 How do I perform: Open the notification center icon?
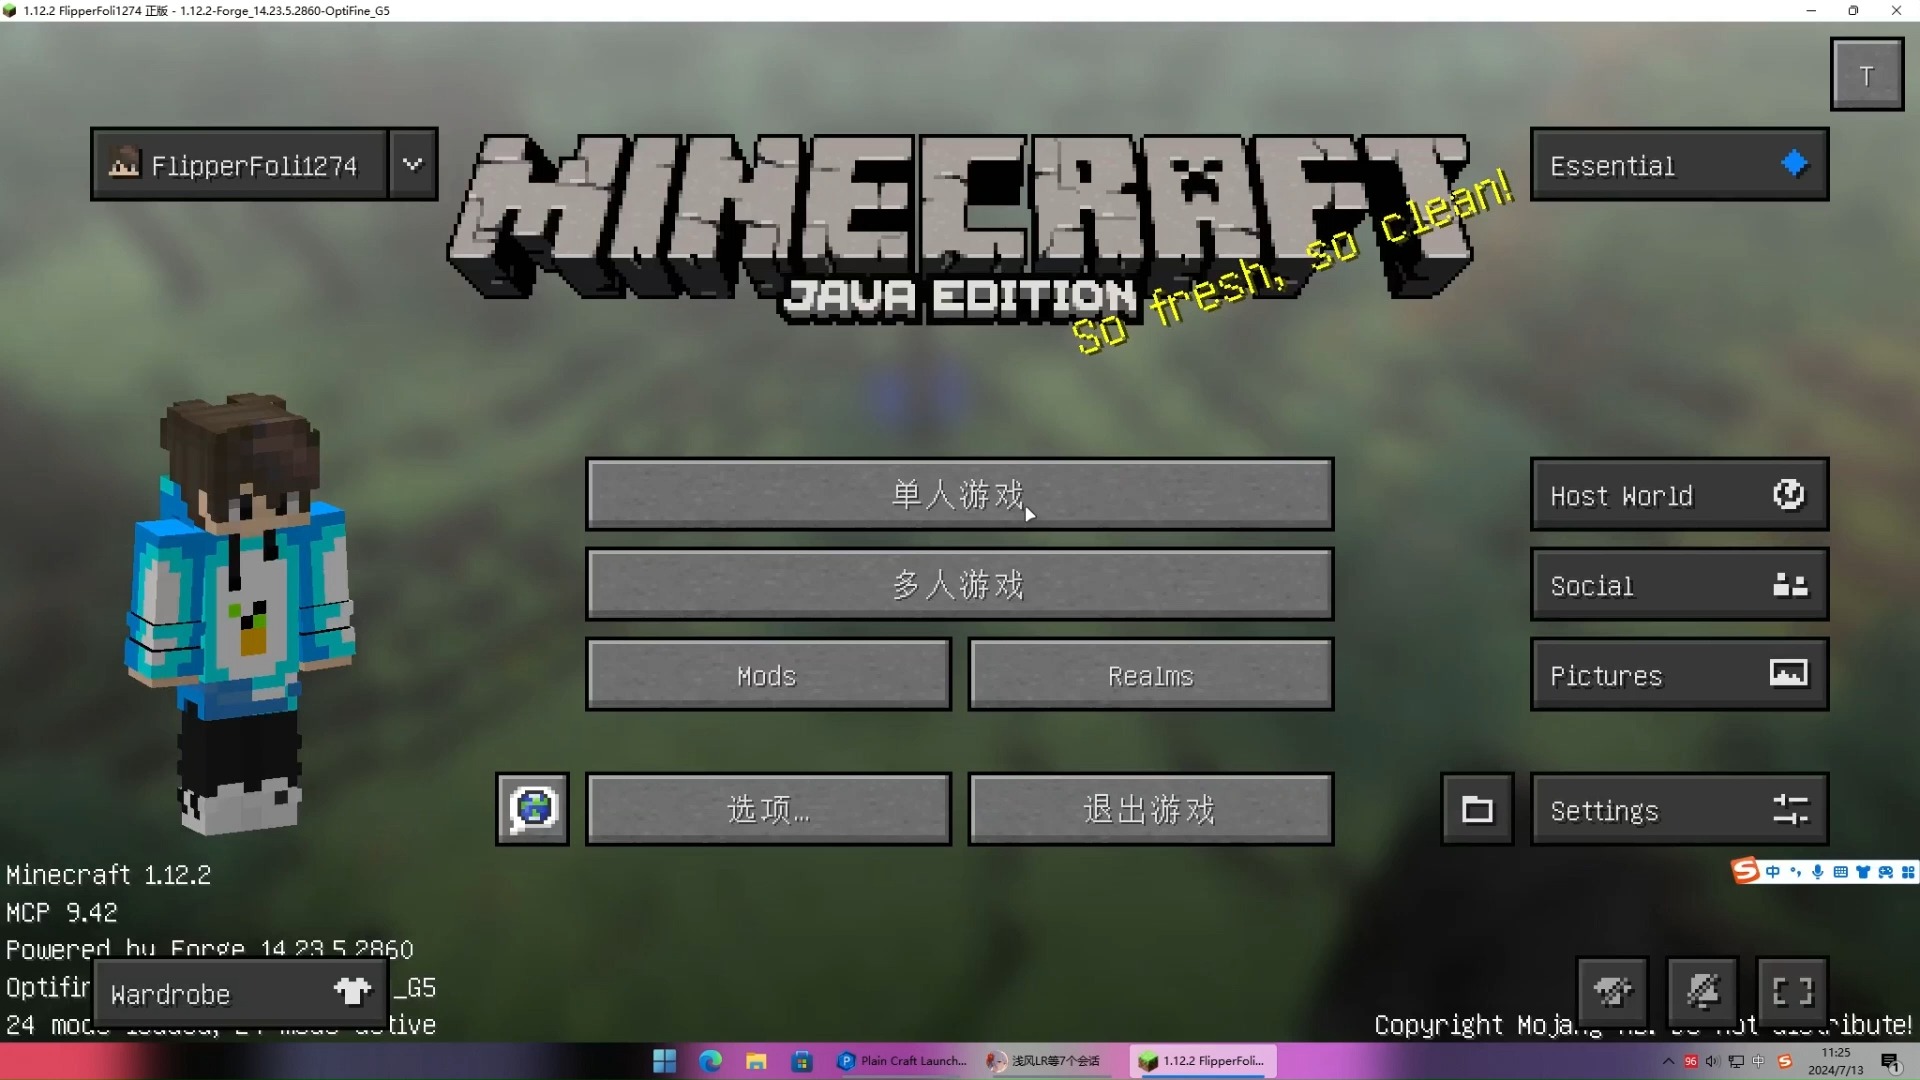1891,1061
